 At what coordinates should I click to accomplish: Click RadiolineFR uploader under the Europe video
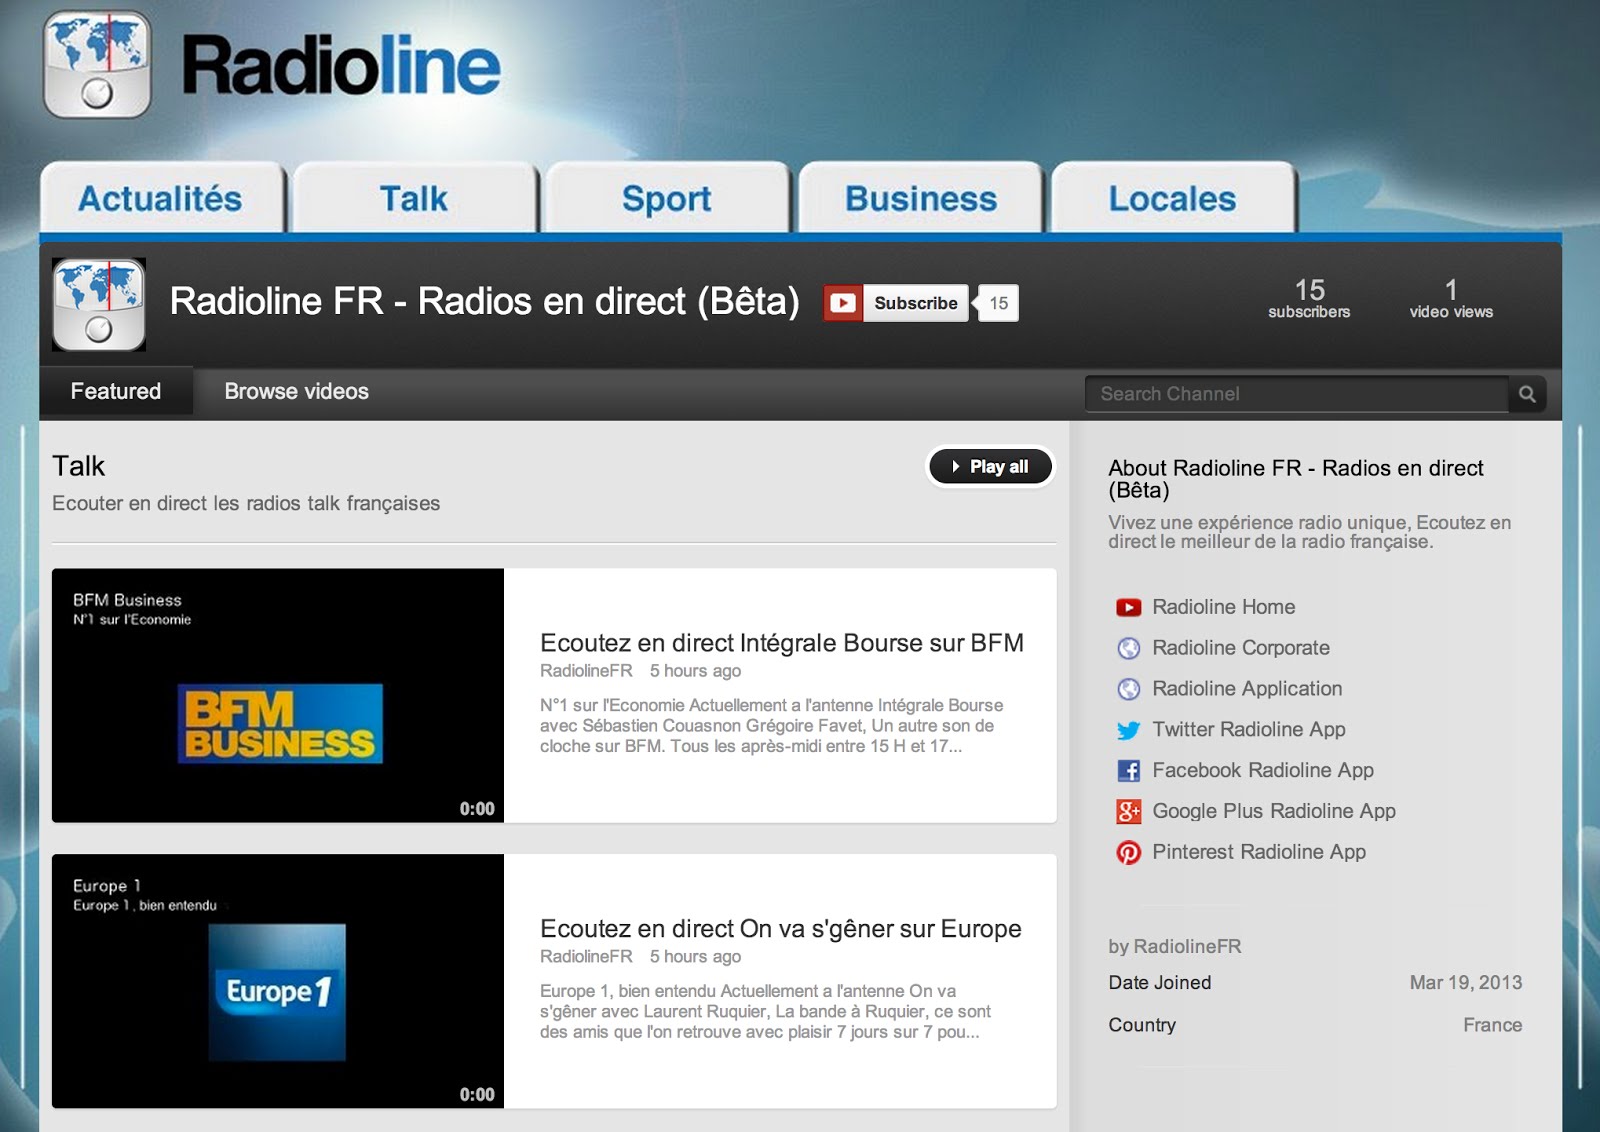click(586, 957)
